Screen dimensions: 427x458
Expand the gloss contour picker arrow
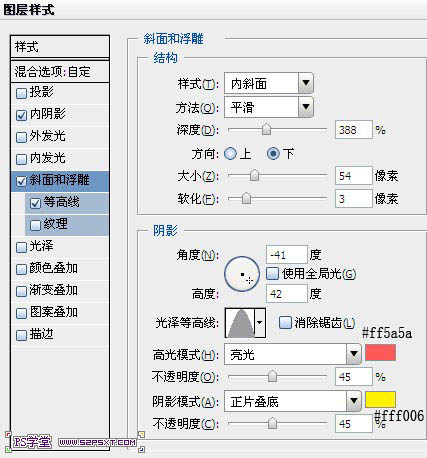(260, 323)
